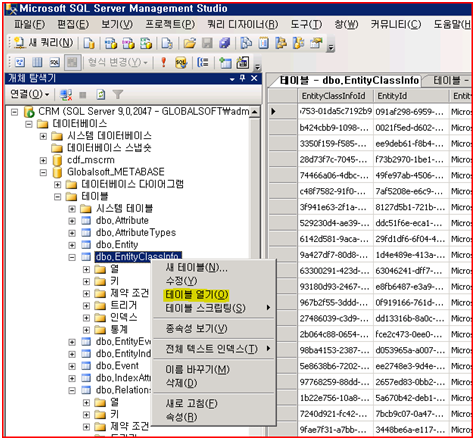
Task: Open the Registered Servers window icon
Action: (x=246, y=43)
